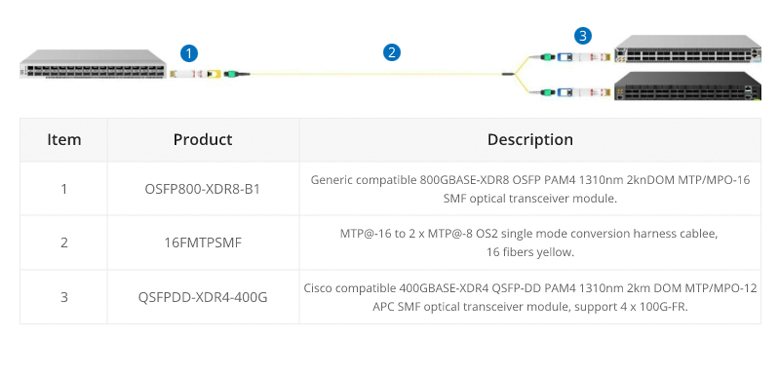Select the silver switch on the left
The height and width of the screenshot is (367, 780).
[93, 64]
